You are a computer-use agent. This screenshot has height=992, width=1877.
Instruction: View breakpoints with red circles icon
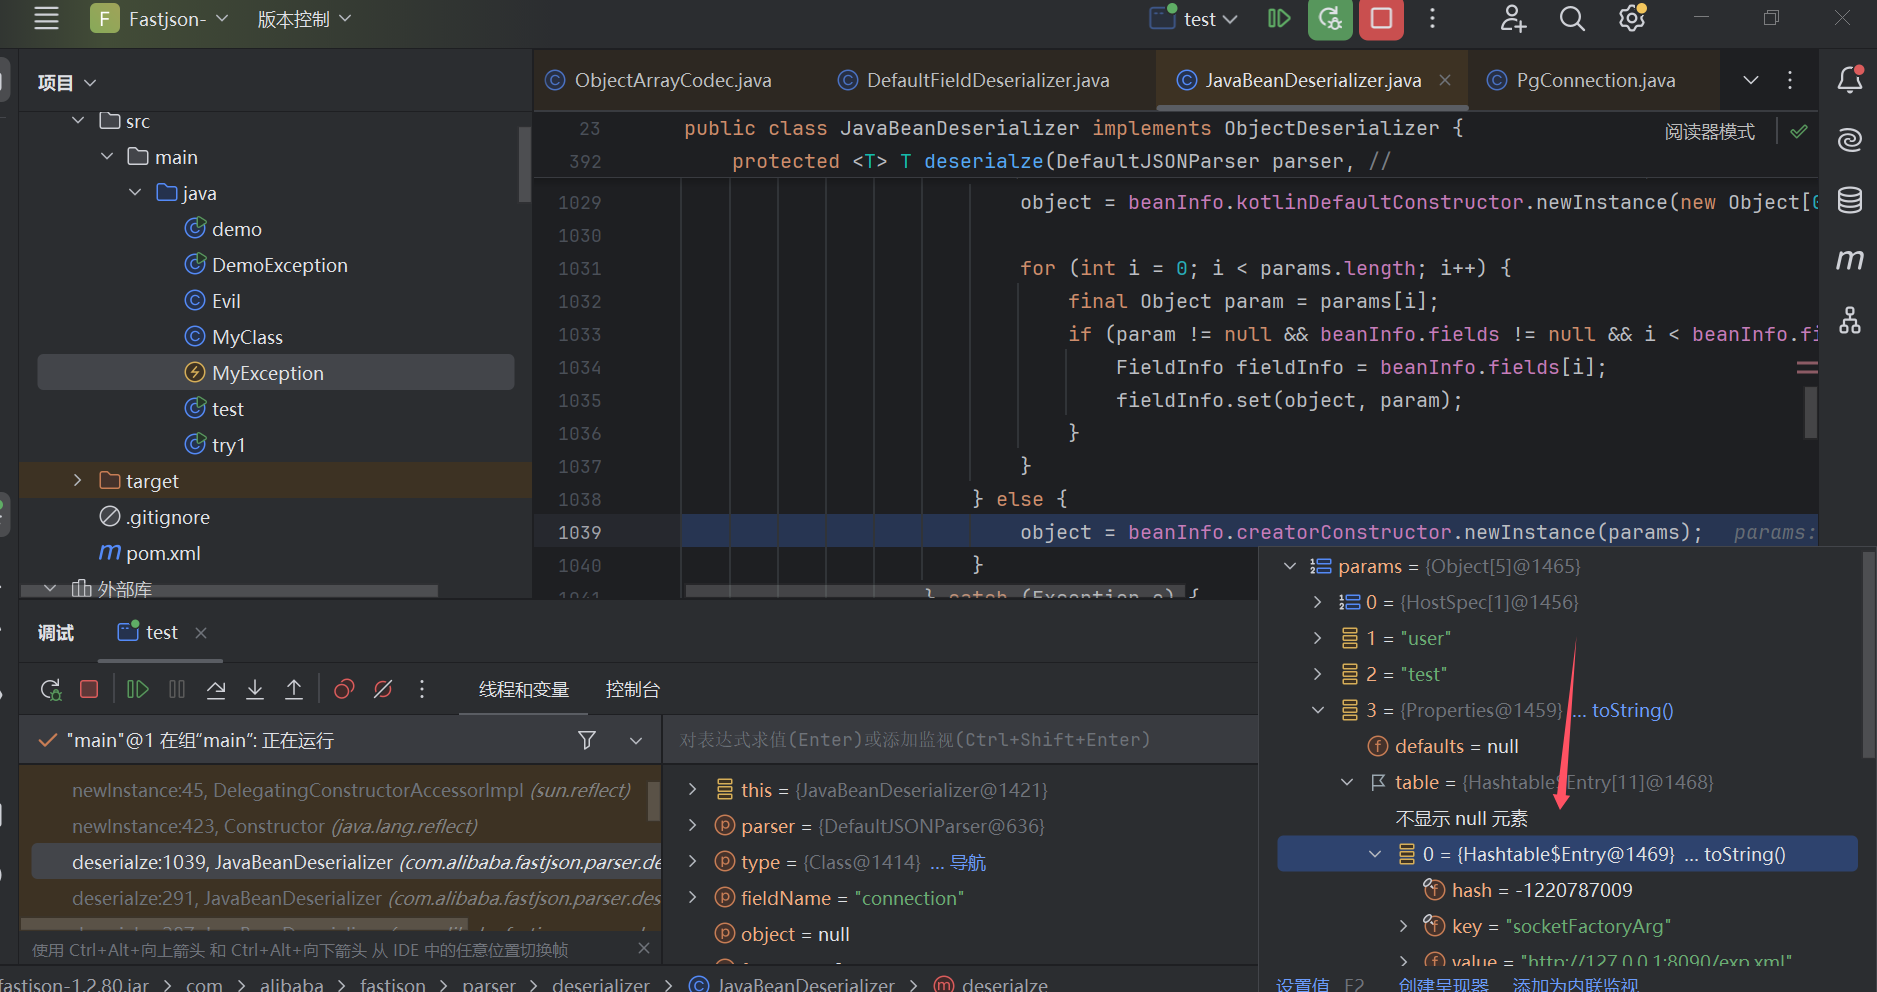point(344,689)
